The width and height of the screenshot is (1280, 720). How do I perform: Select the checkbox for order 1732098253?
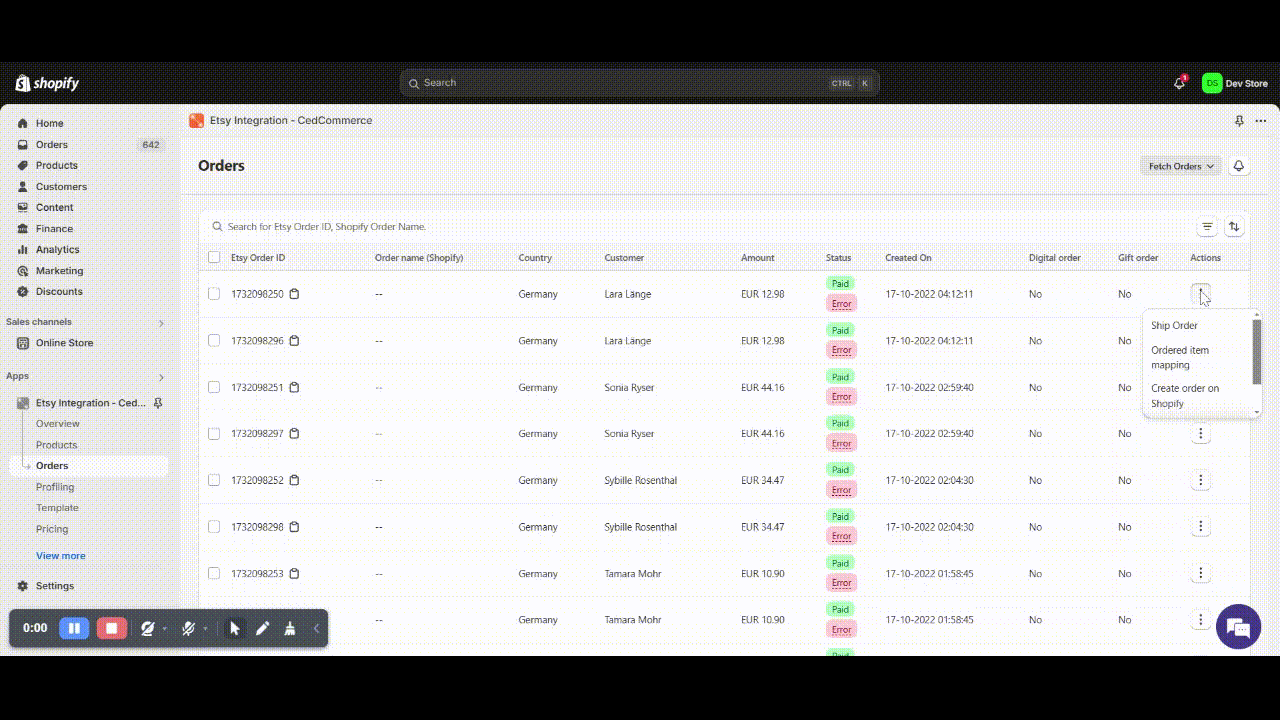[214, 573]
